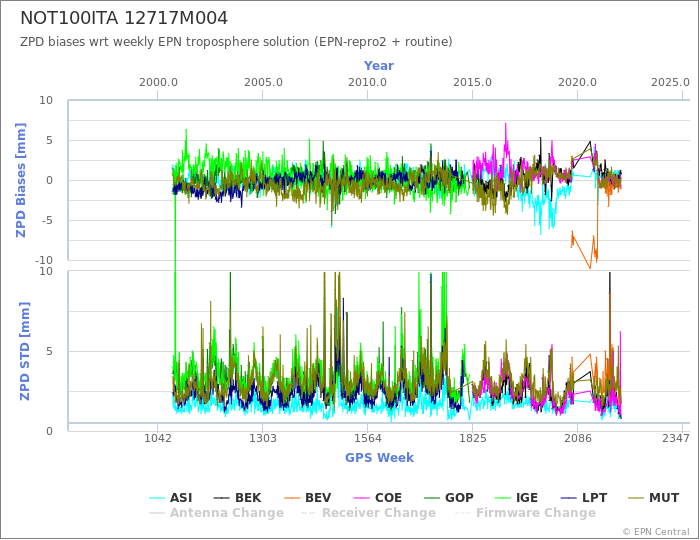700x540 pixels.
Task: Click the ZPD Biases [mm] axis label
Action: pos(21,180)
